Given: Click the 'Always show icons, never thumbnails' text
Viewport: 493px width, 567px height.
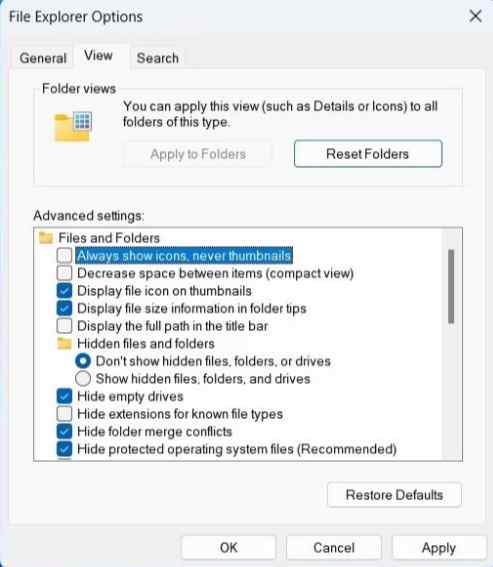Looking at the screenshot, I should [184, 255].
